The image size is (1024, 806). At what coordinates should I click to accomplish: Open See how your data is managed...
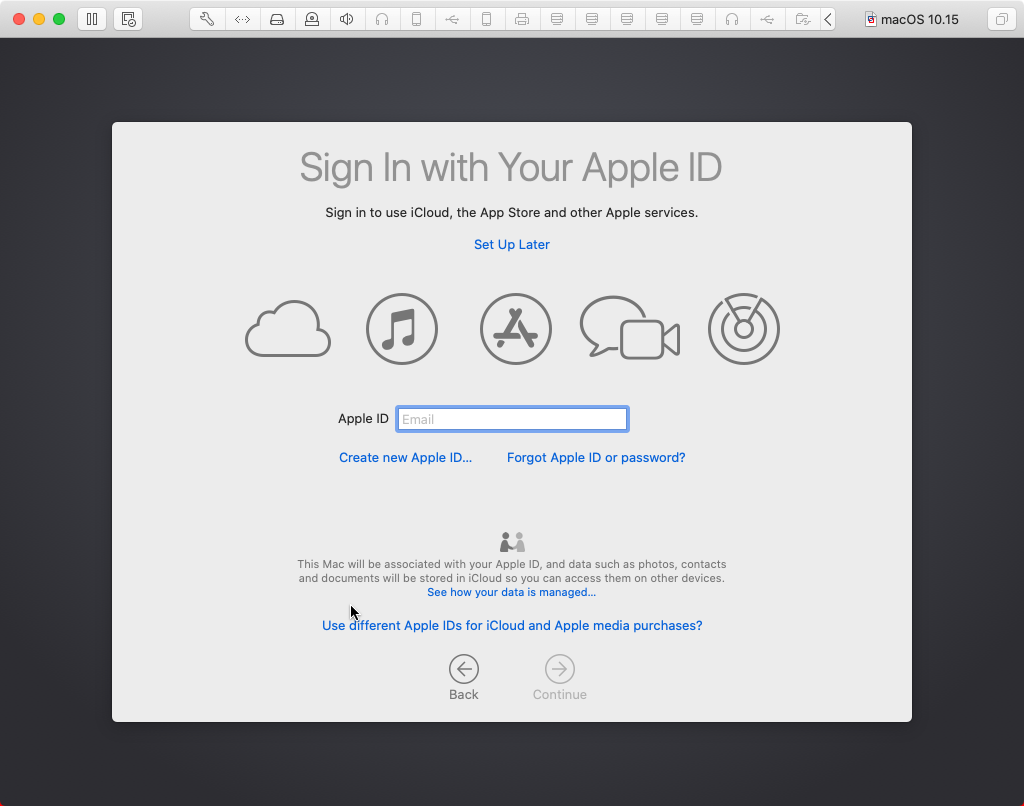511,592
